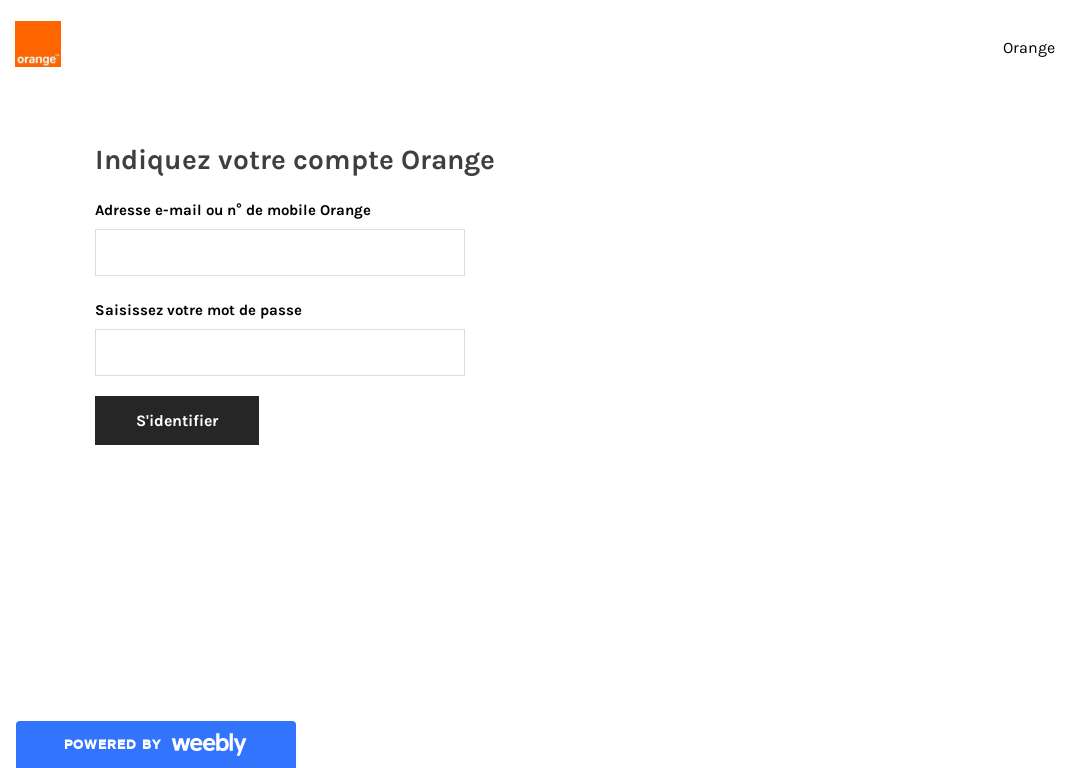
Task: Focus the e-mail or mobile number field
Action: [x=280, y=253]
